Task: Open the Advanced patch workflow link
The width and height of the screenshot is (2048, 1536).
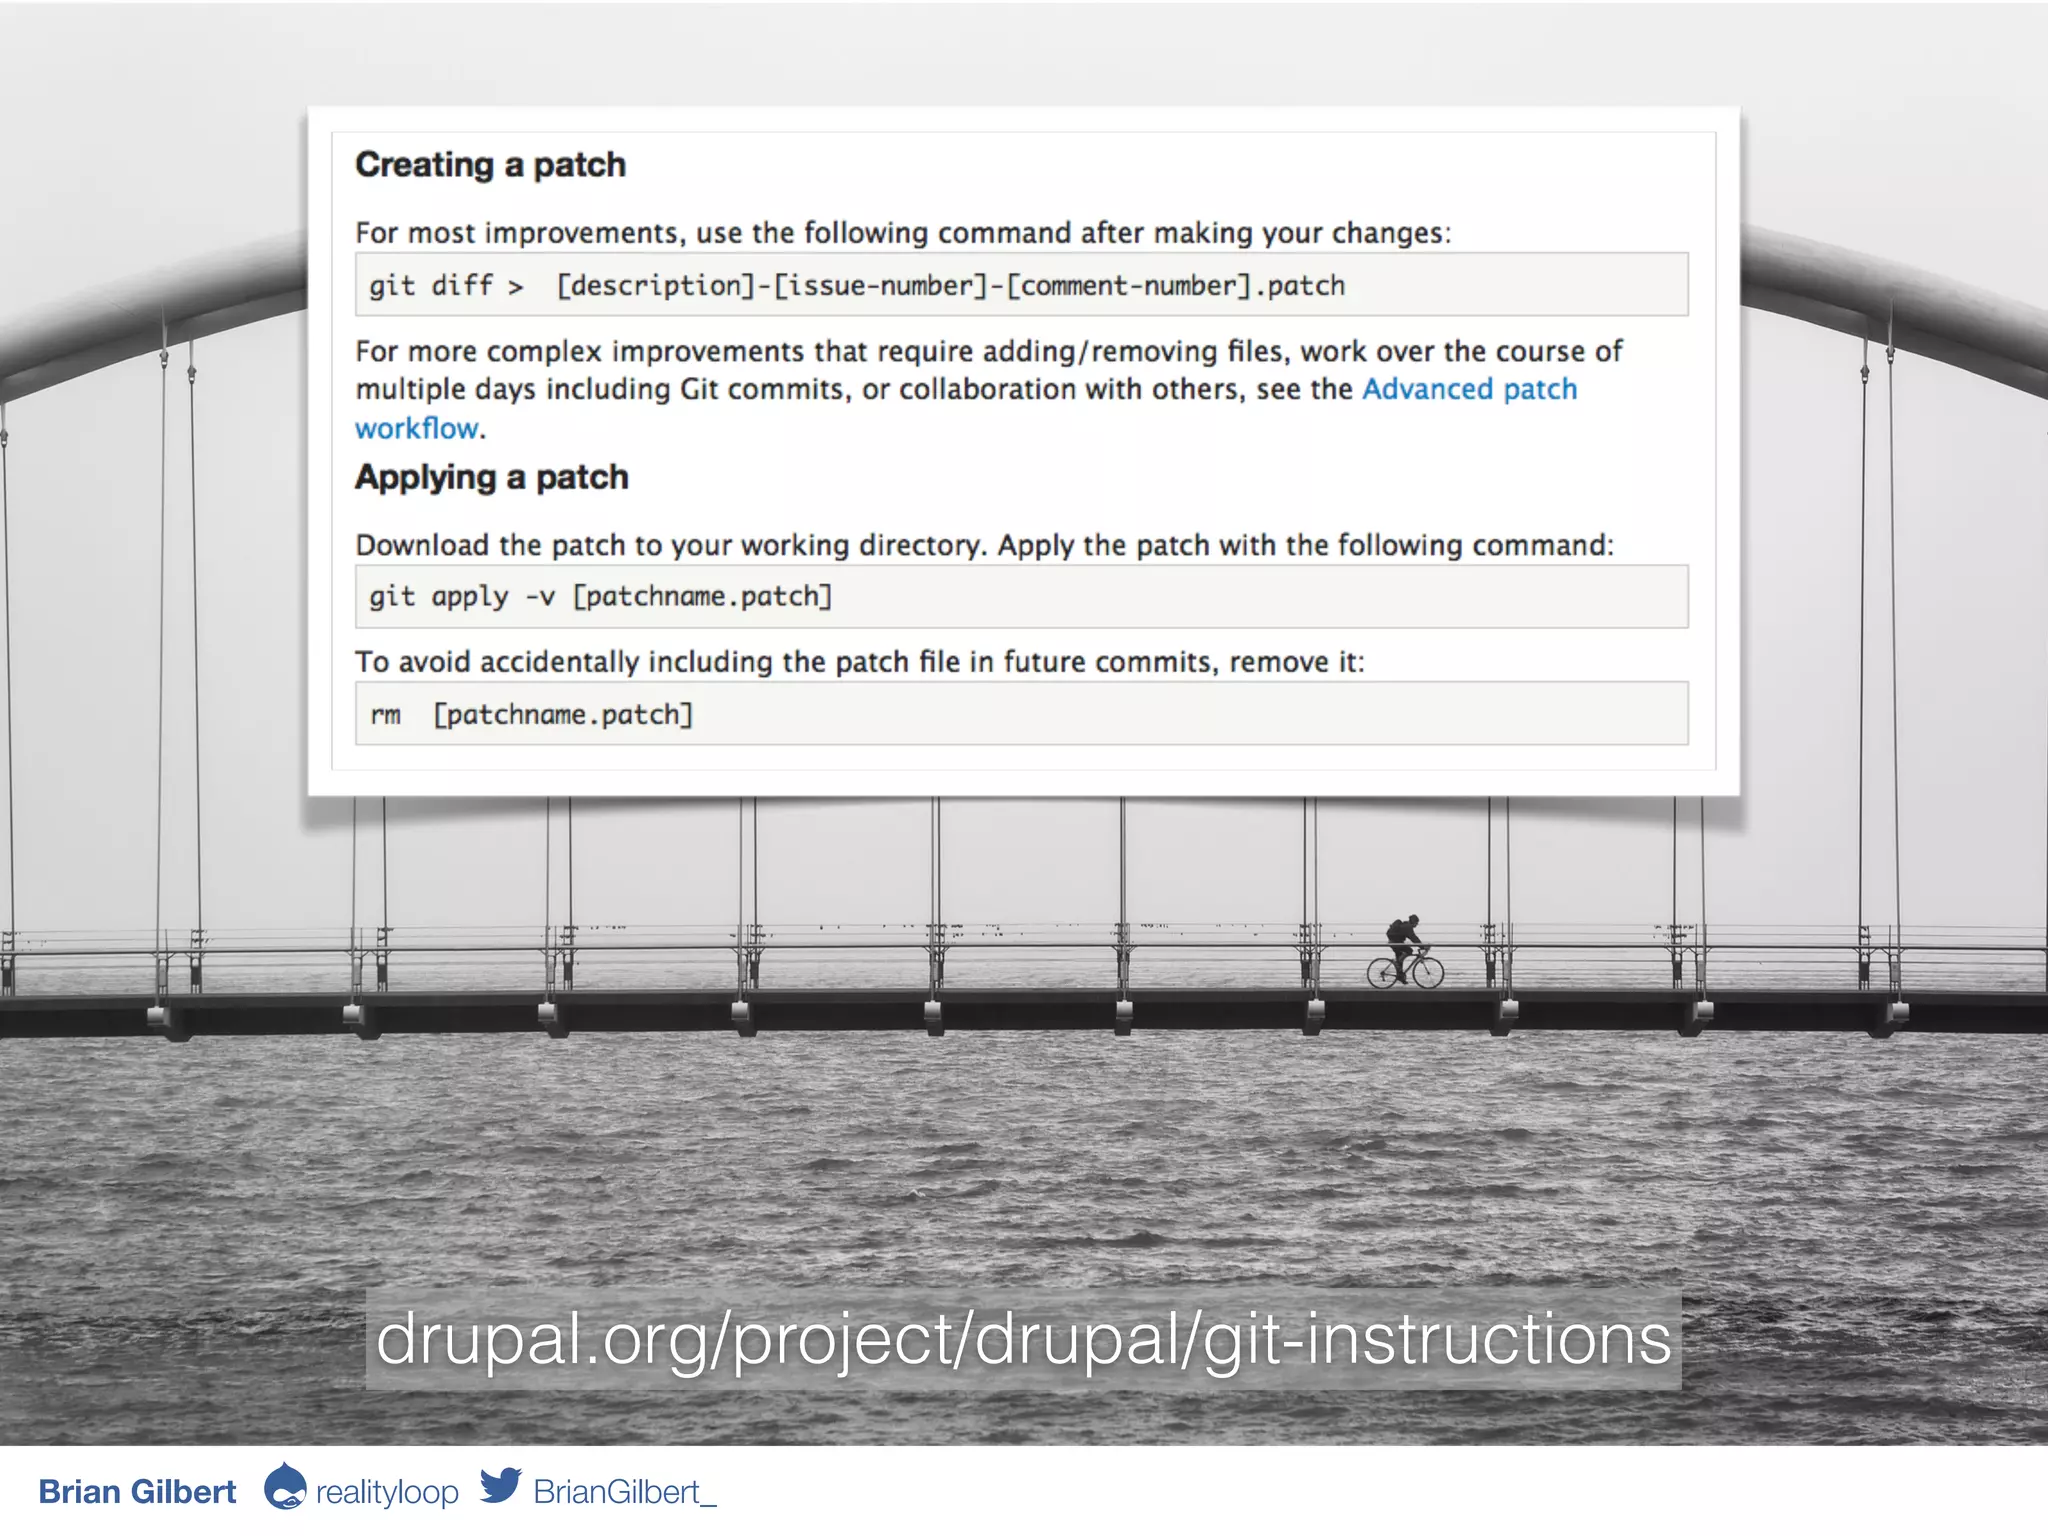Action: [1469, 389]
